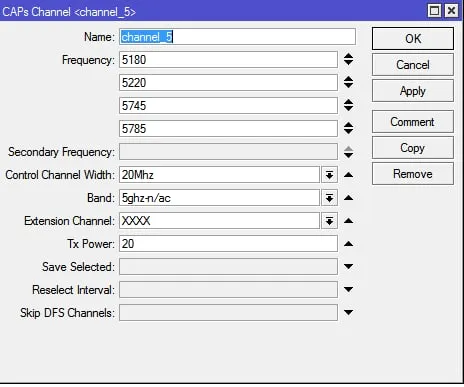This screenshot has height=387, width=464.
Task: Open the Band dropdown list
Action: click(329, 198)
